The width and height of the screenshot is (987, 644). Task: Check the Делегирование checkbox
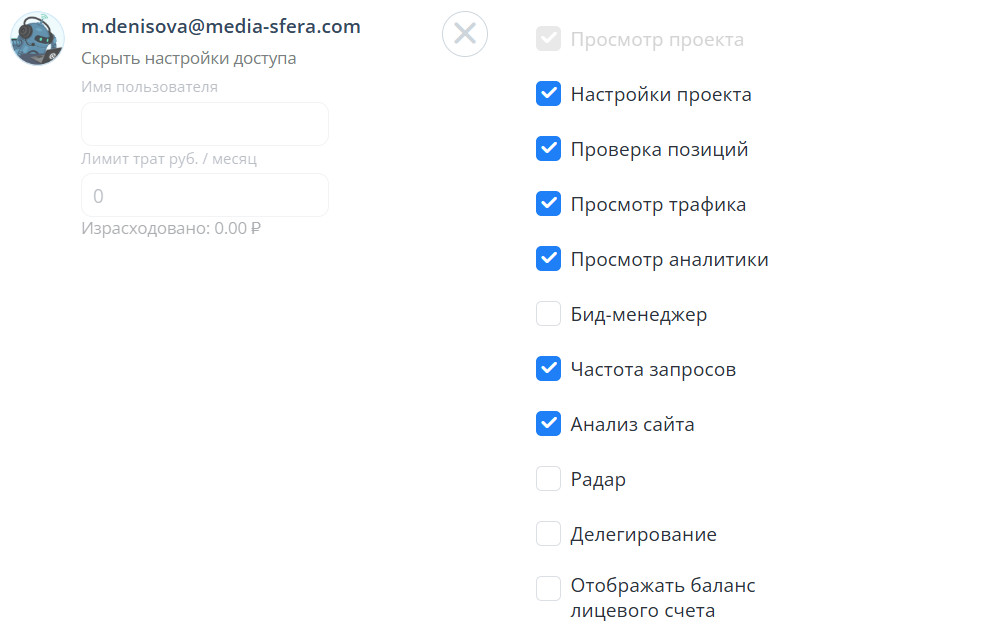(x=548, y=534)
